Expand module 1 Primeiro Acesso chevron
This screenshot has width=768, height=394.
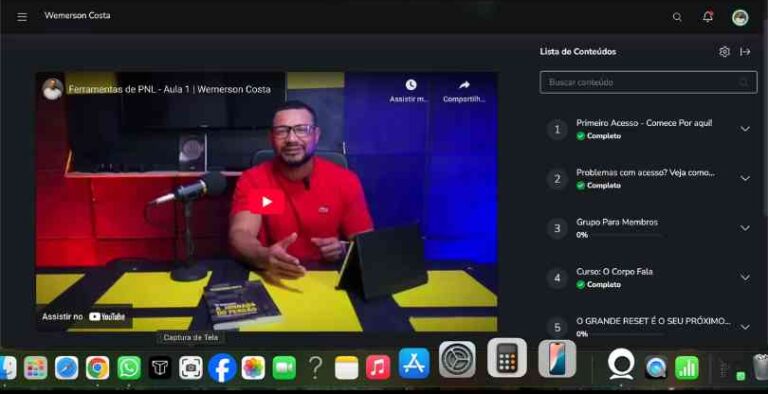click(x=745, y=129)
